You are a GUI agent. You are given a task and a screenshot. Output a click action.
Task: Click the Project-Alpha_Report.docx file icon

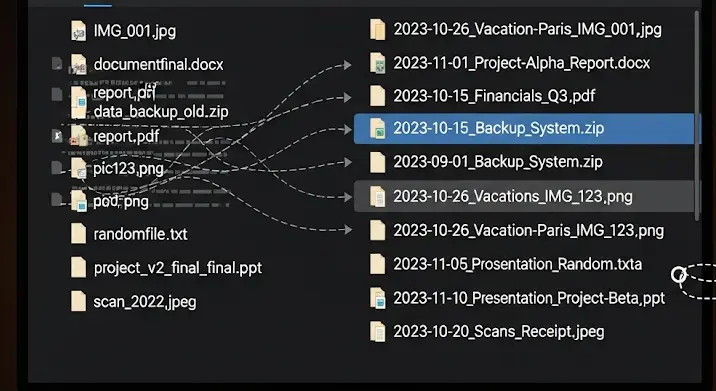378,63
